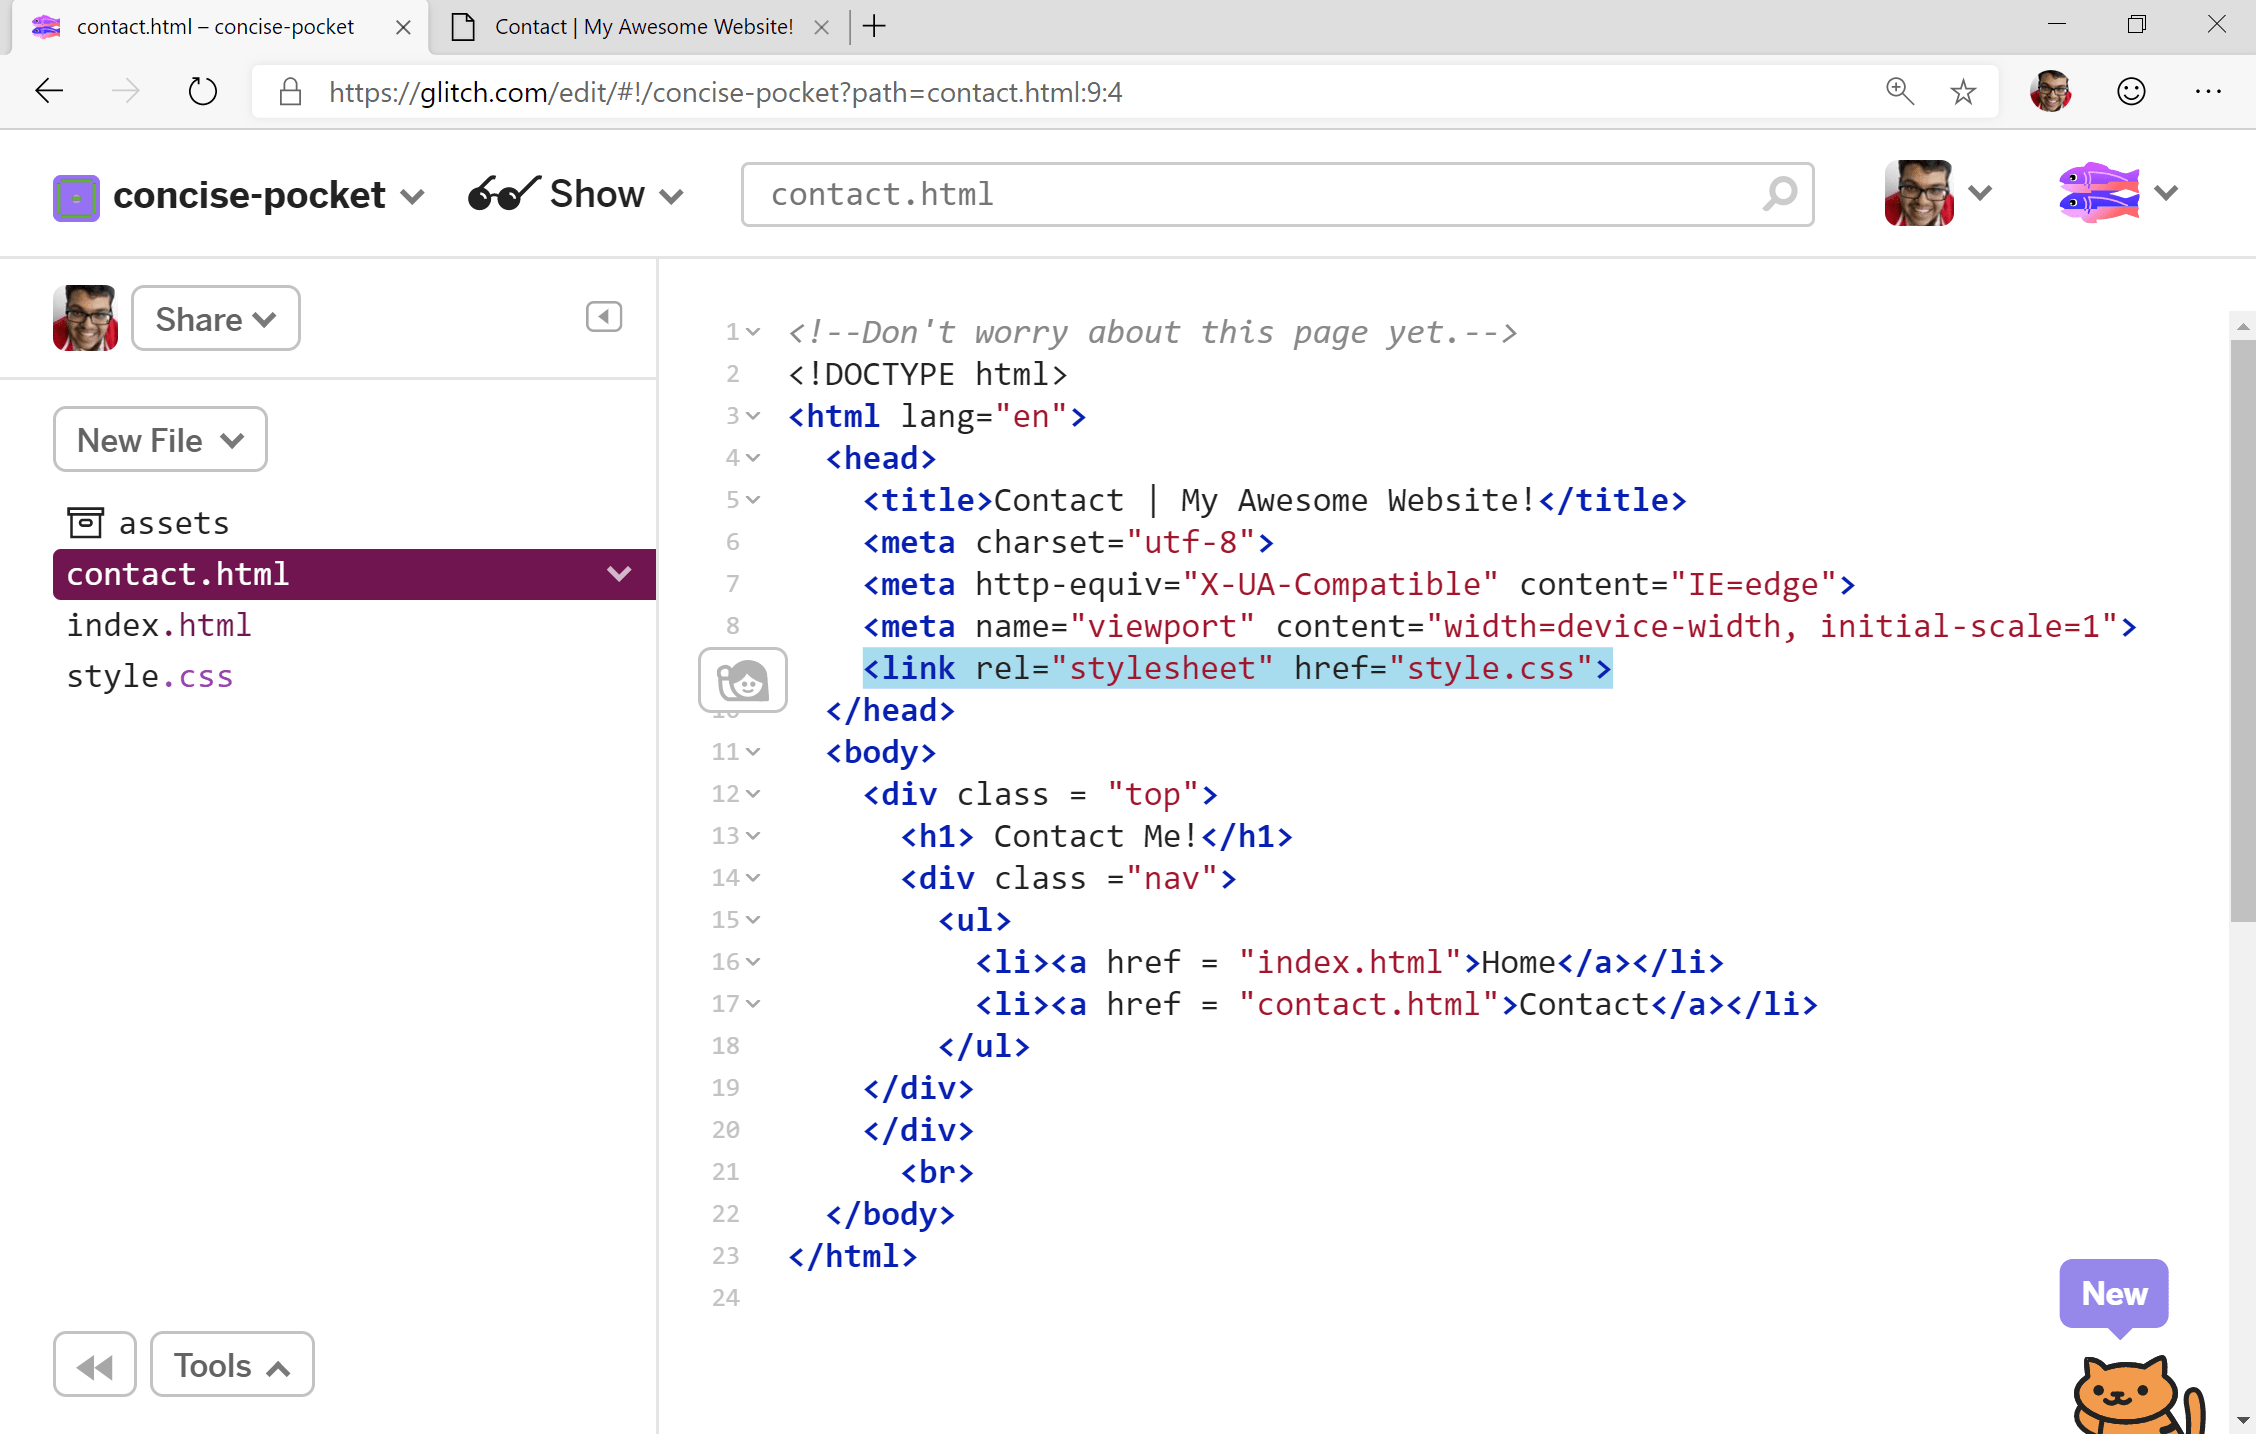Close the Contact | My Awesome Website tab
This screenshot has height=1434, width=2256.
coord(821,28)
